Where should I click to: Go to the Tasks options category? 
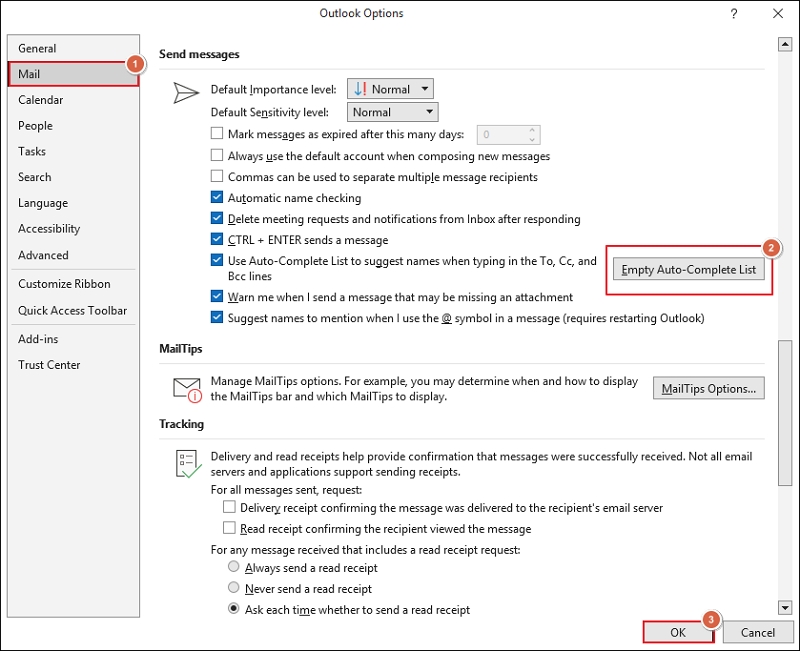click(x=73, y=152)
